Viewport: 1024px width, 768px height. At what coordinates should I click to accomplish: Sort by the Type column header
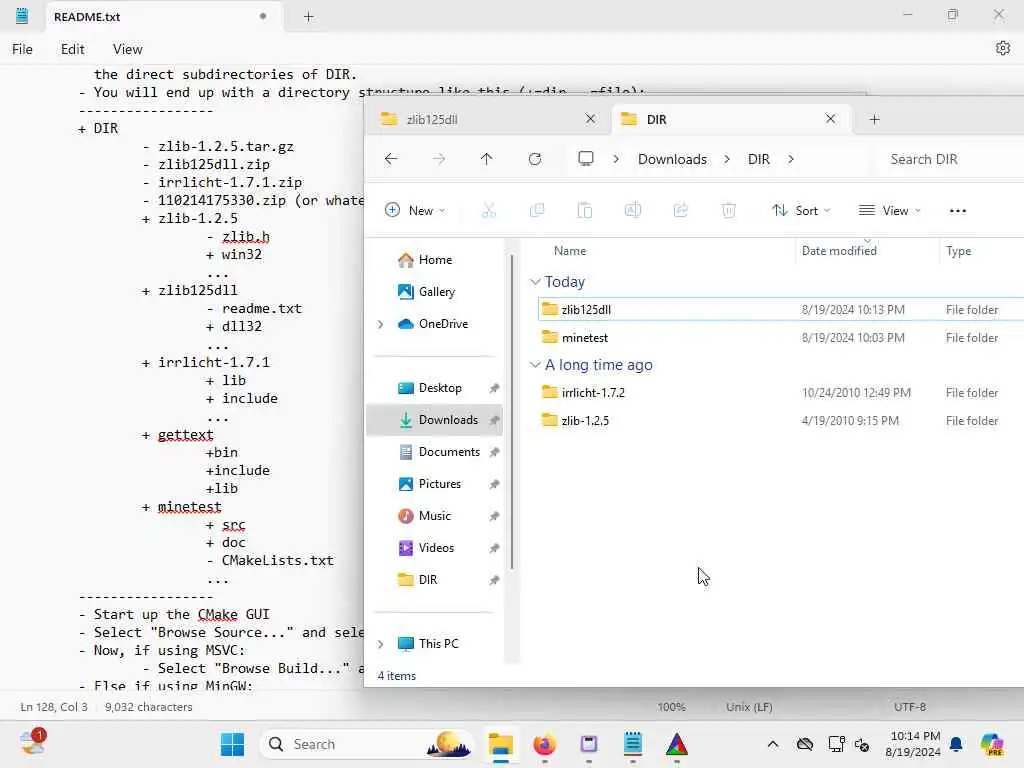[x=958, y=251]
